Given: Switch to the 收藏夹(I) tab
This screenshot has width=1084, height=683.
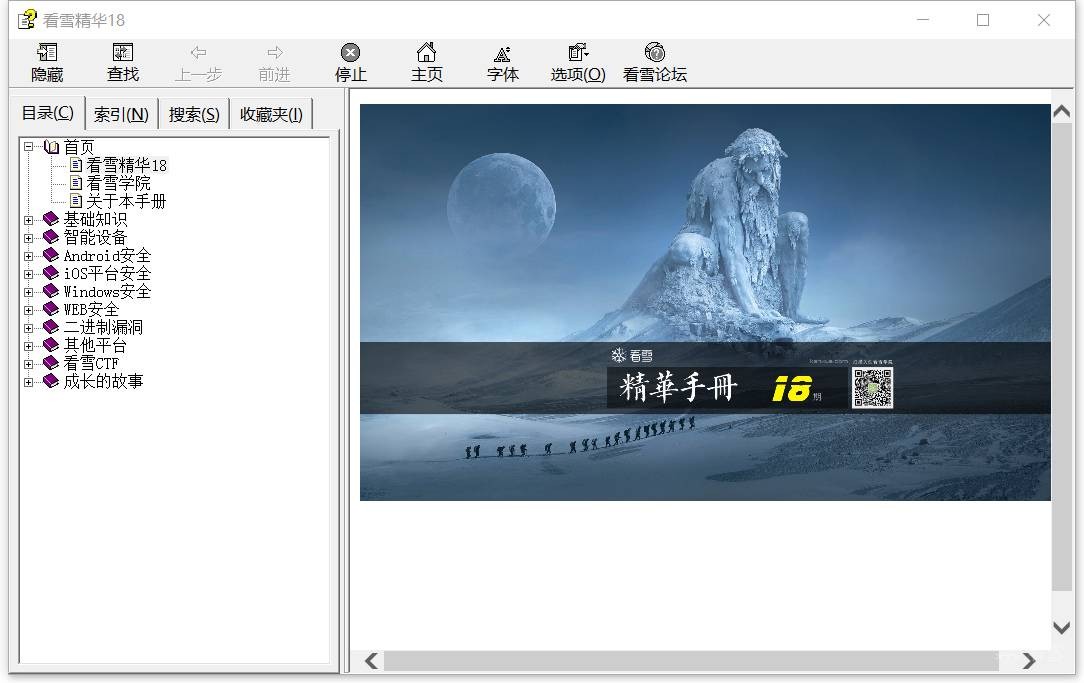Looking at the screenshot, I should pyautogui.click(x=271, y=114).
